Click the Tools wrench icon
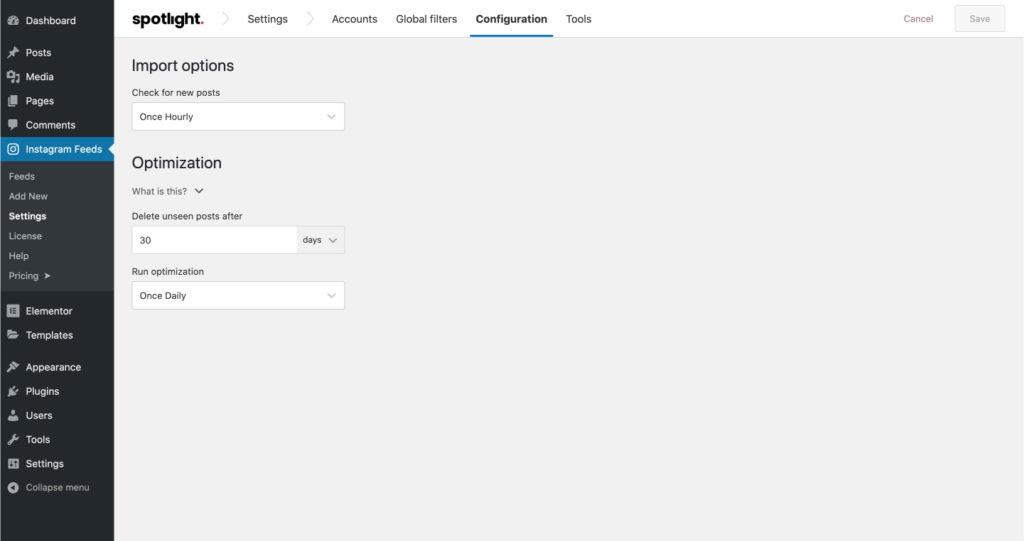The width and height of the screenshot is (1024, 541). click(13, 440)
